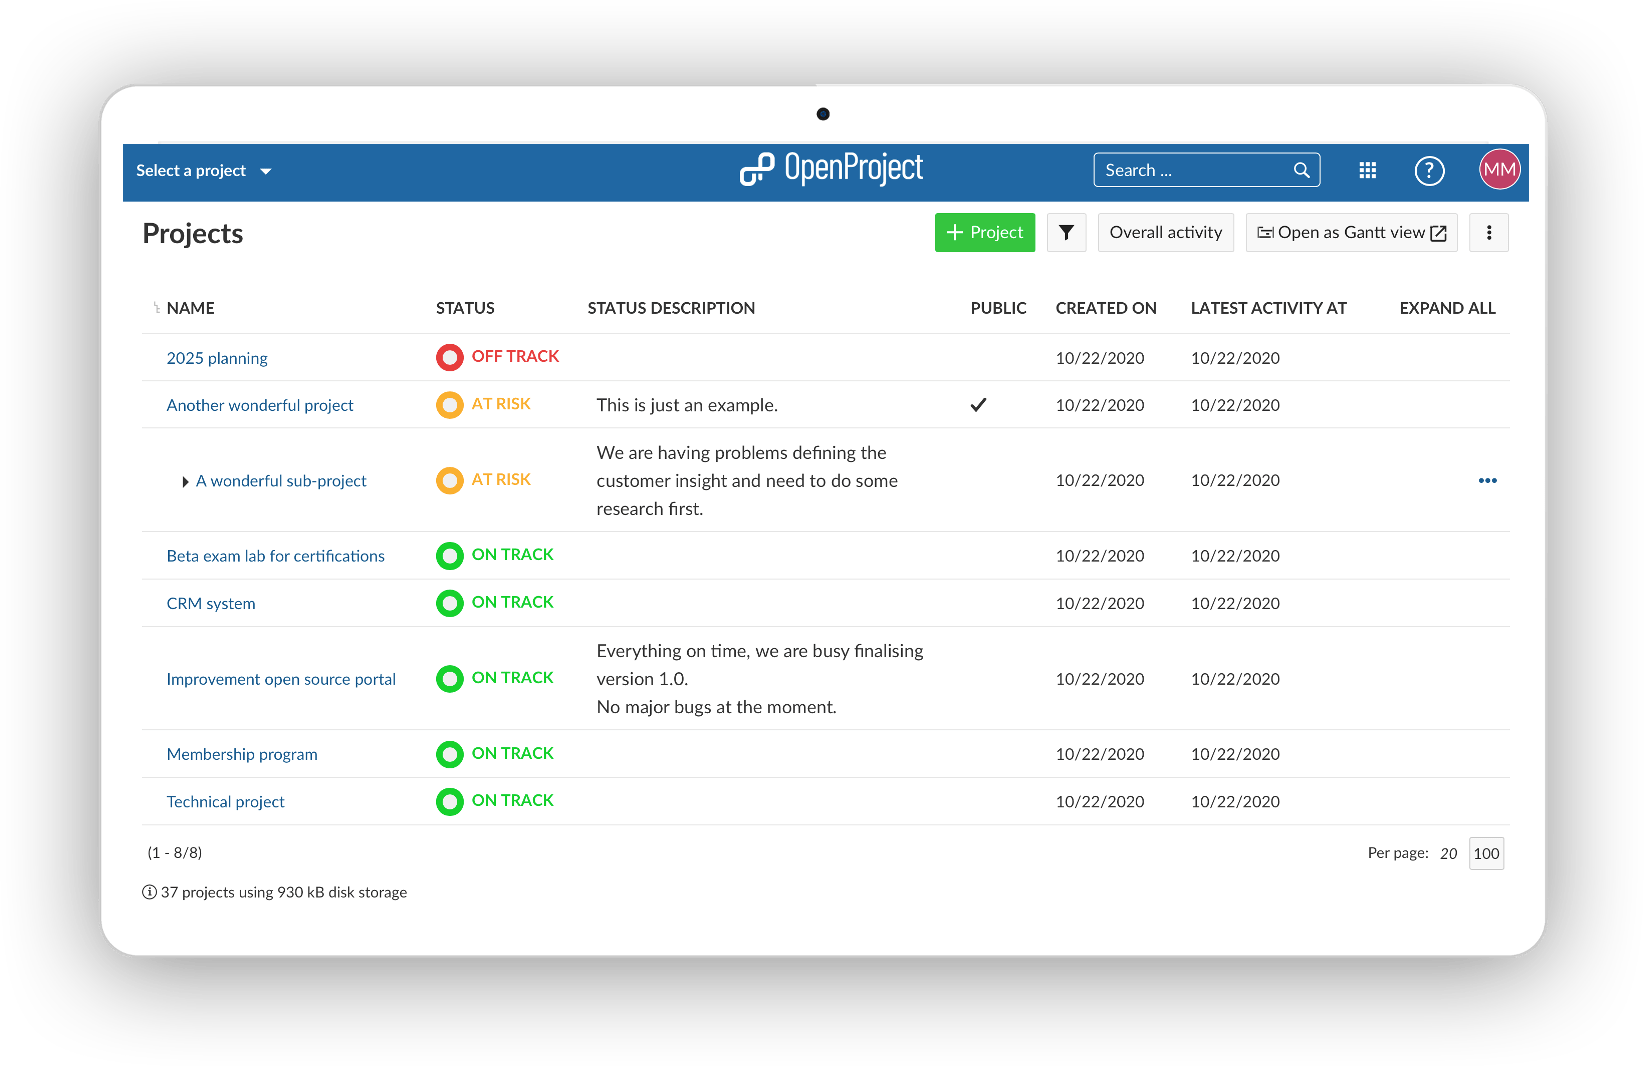Sort by the STATUS column header
The image size is (1644, 1066).
click(465, 308)
